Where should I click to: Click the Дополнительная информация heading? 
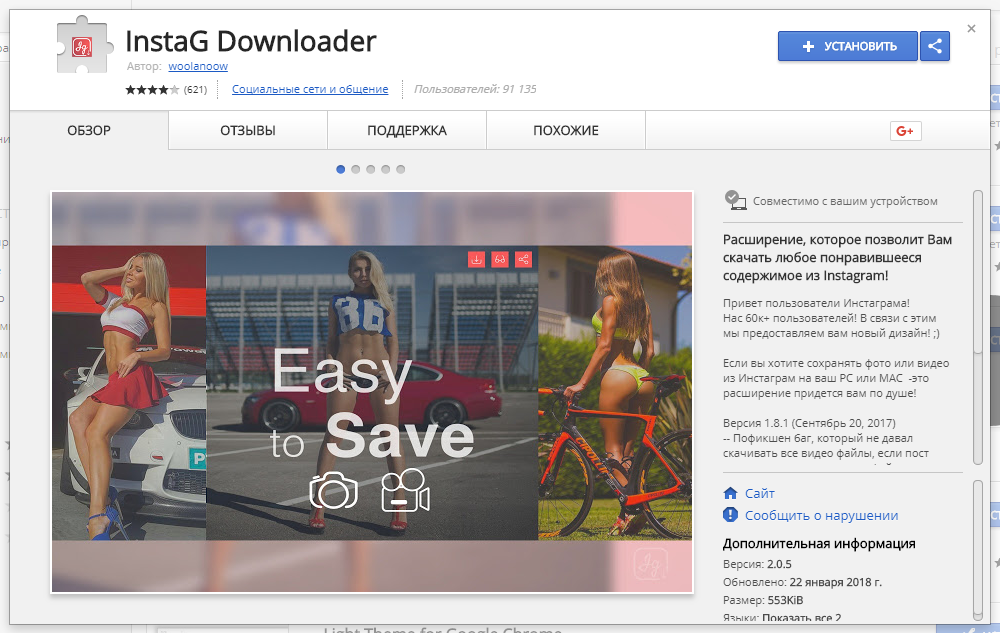819,544
